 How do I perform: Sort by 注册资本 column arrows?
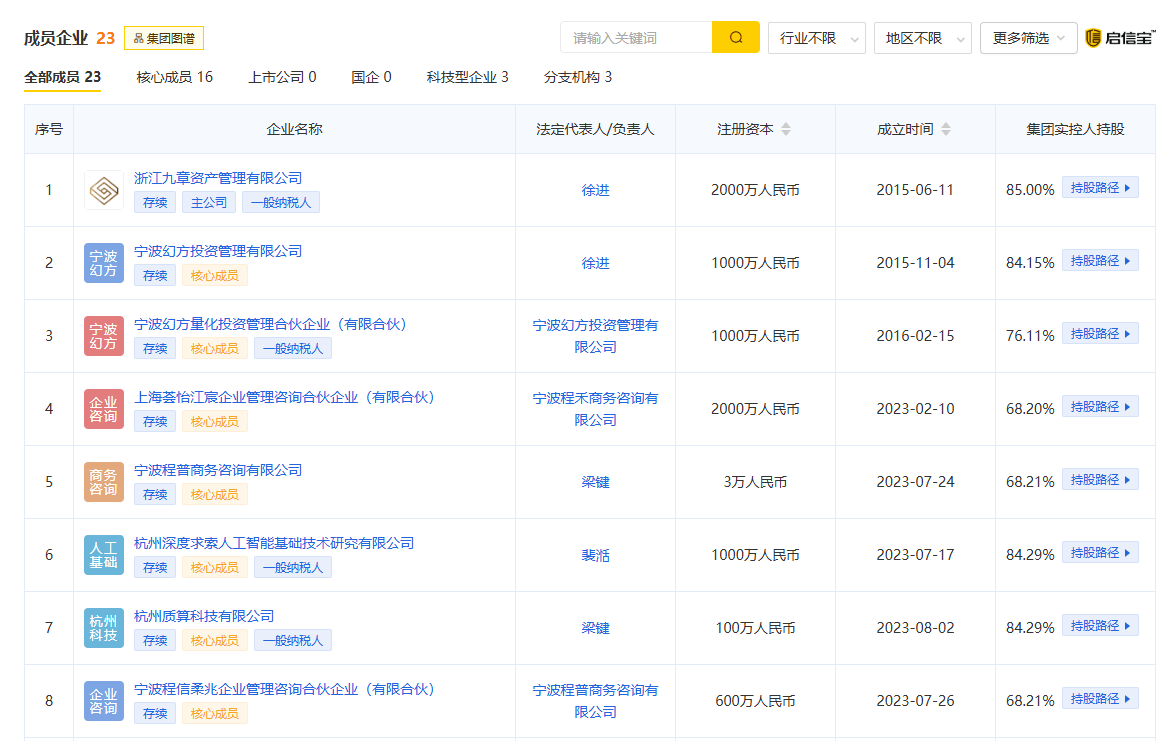[786, 129]
